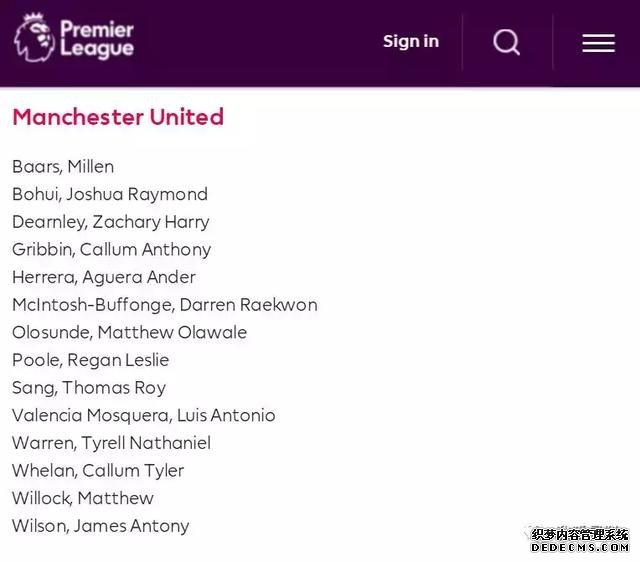Click the Premier League lion logo
The width and height of the screenshot is (640, 562).
(34, 38)
